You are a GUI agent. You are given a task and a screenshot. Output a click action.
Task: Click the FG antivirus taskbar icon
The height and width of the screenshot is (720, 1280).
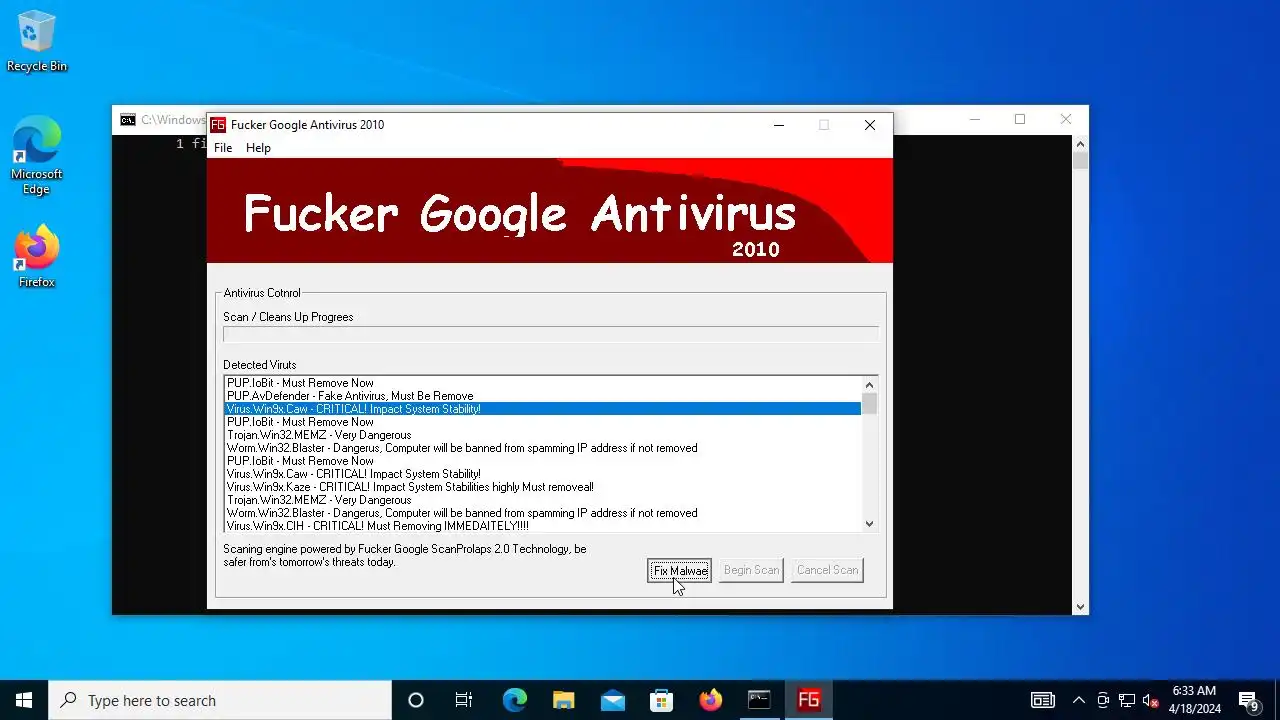(x=808, y=700)
